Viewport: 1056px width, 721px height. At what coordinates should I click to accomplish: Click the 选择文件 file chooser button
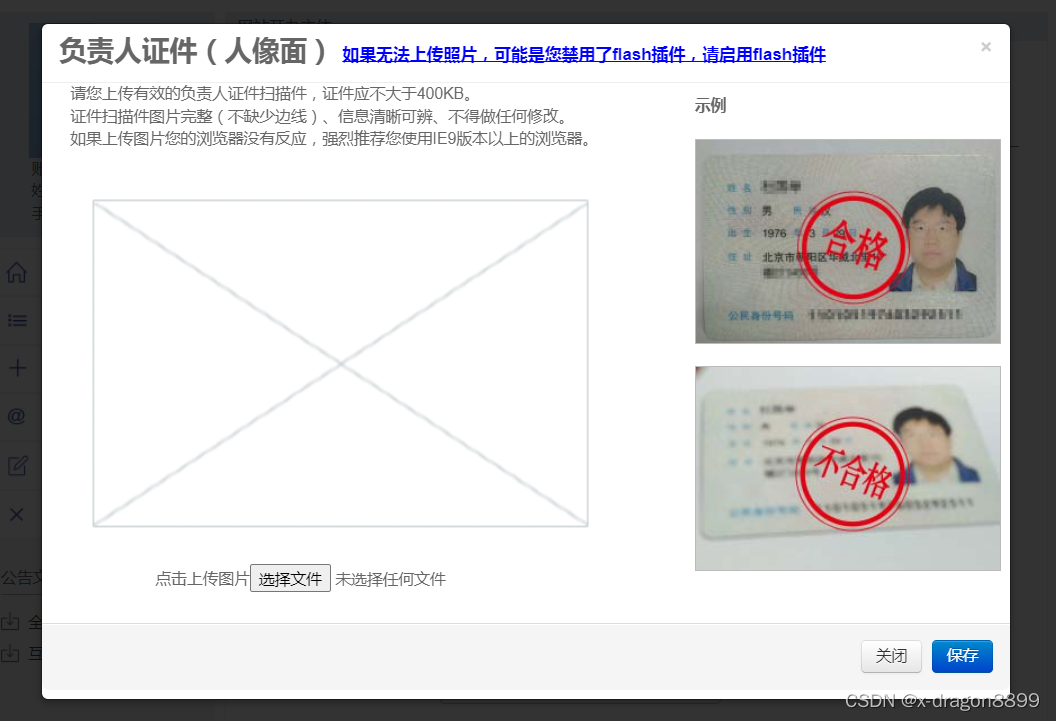(290, 578)
